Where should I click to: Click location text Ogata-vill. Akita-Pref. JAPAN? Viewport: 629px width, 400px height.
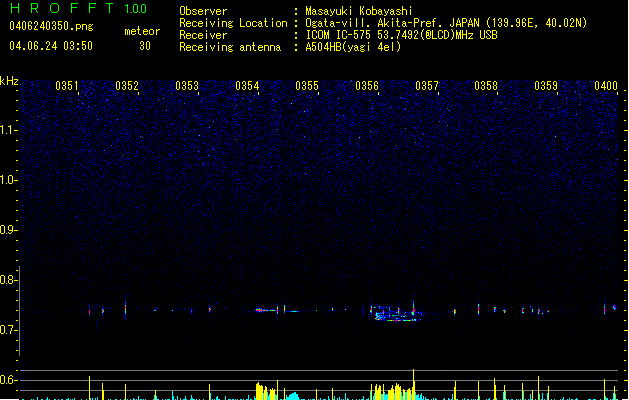pos(392,23)
